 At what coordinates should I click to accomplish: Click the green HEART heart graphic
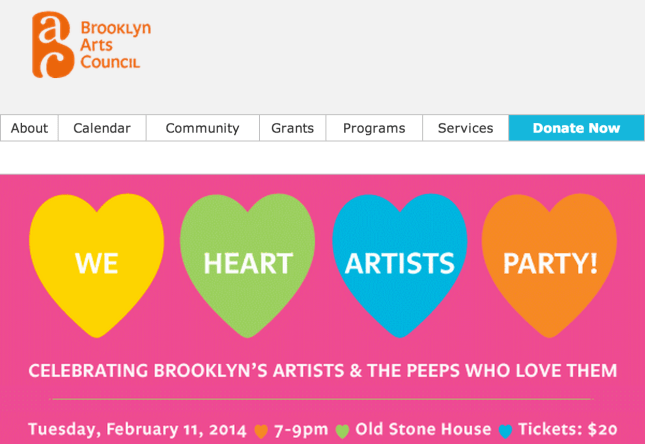click(247, 262)
